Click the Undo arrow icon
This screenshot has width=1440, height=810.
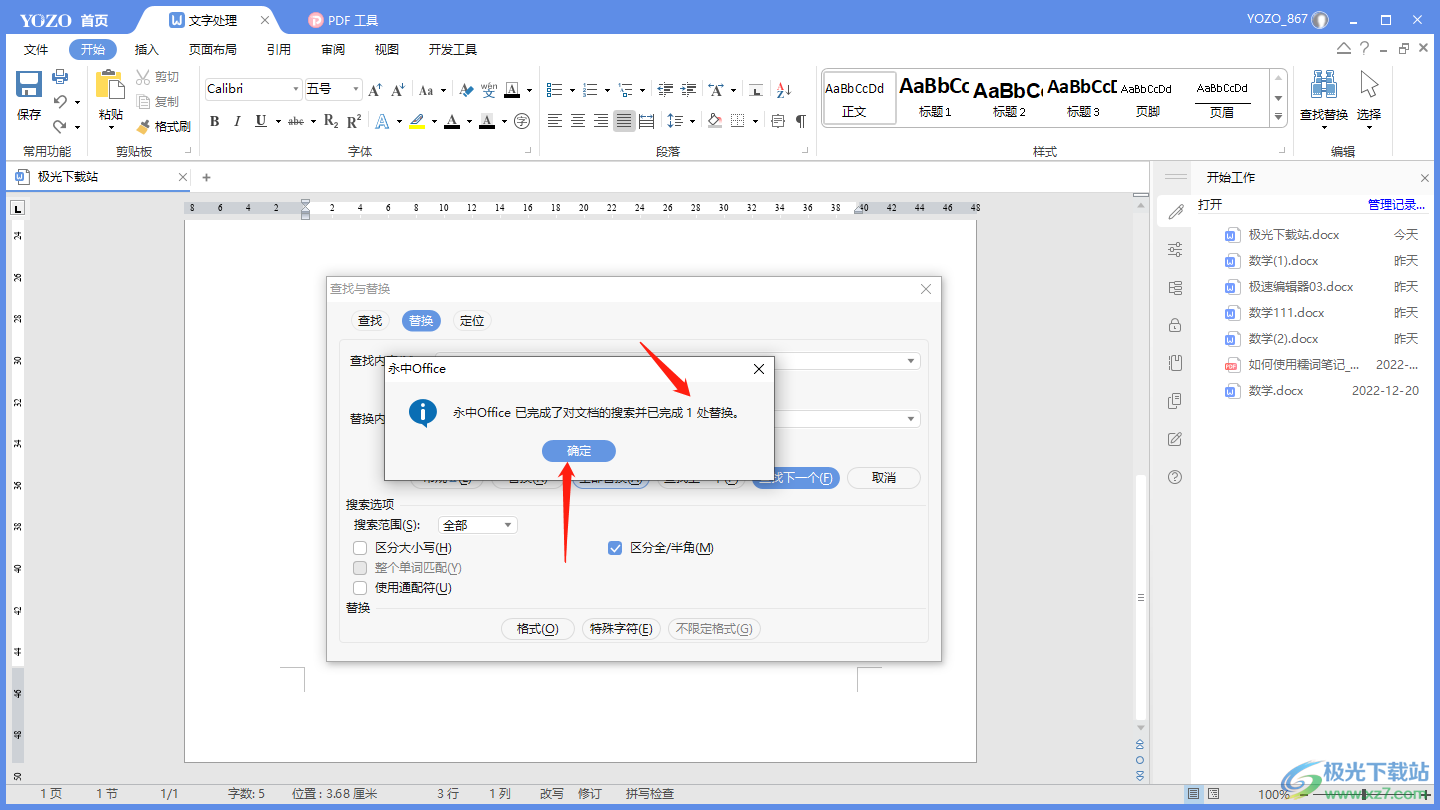point(61,102)
